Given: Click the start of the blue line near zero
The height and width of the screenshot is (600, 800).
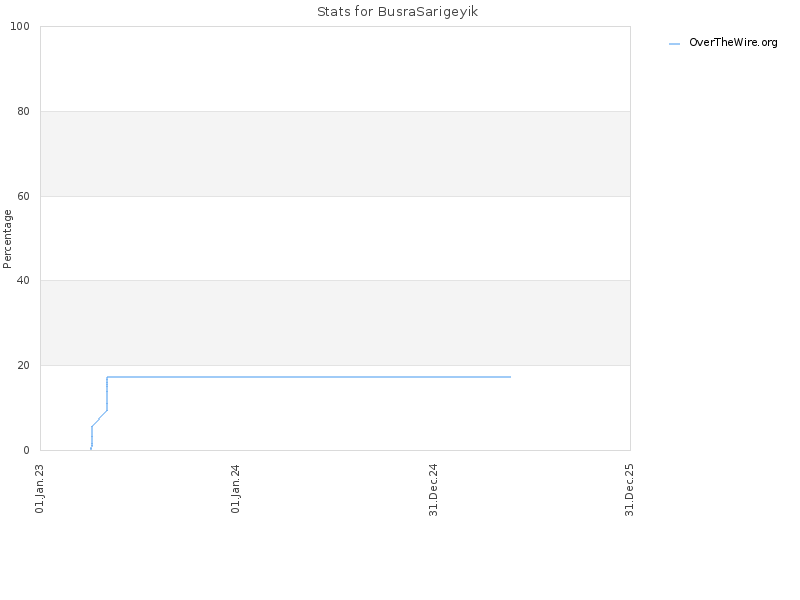Looking at the screenshot, I should click(91, 449).
